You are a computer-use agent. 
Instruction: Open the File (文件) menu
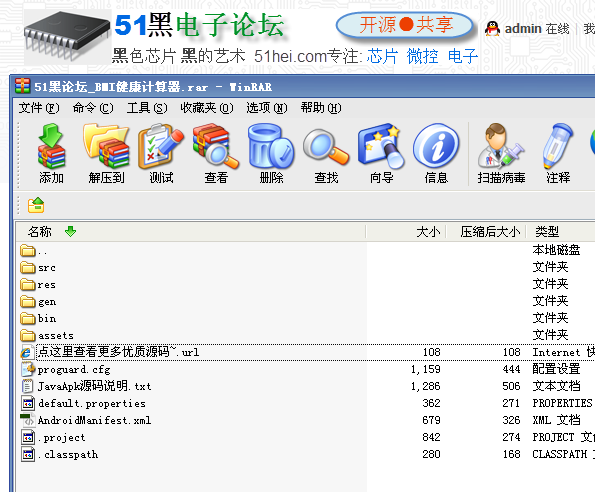click(x=39, y=108)
